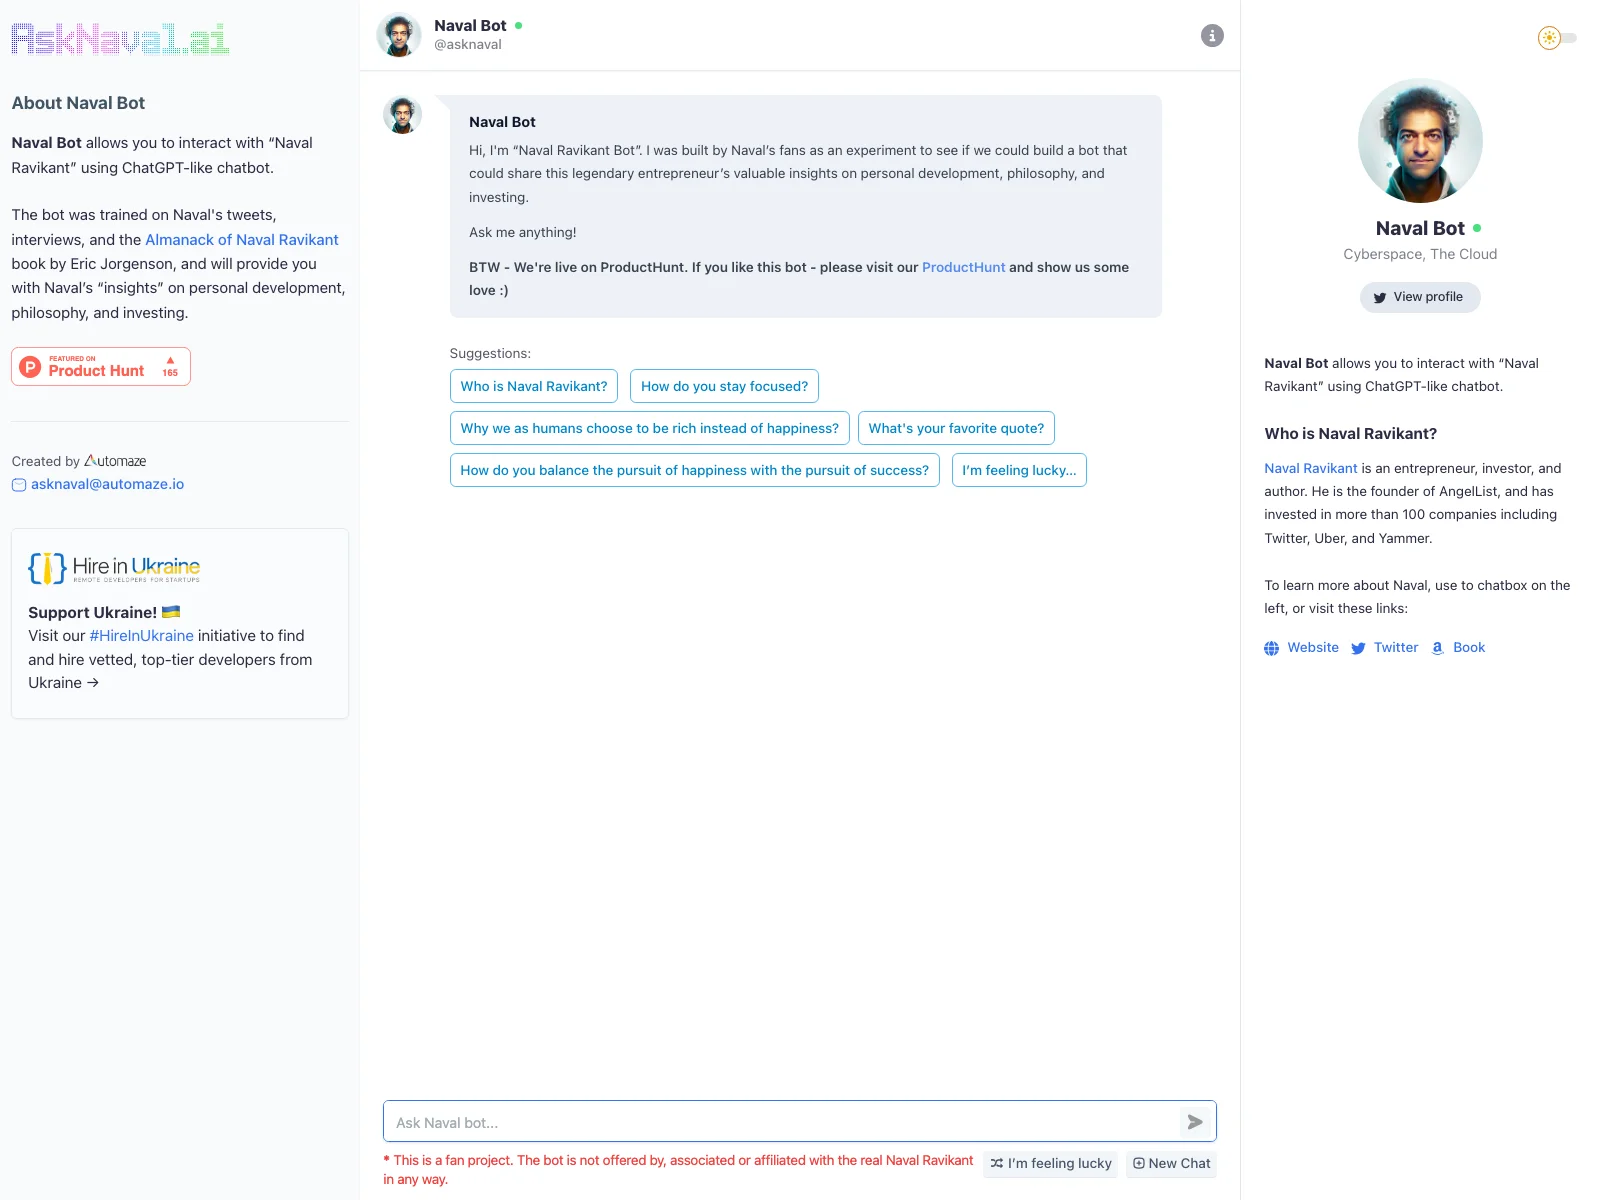Click asknaval@automaze.io email link
Image resolution: width=1600 pixels, height=1200 pixels.
[x=107, y=484]
